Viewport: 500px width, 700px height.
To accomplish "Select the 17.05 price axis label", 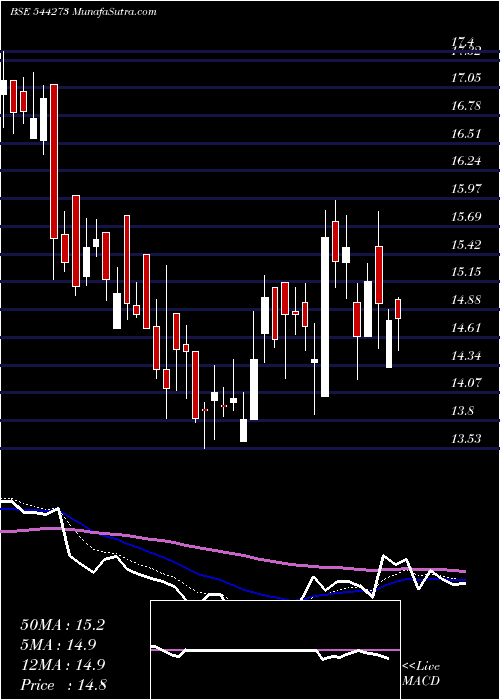I will [x=467, y=78].
